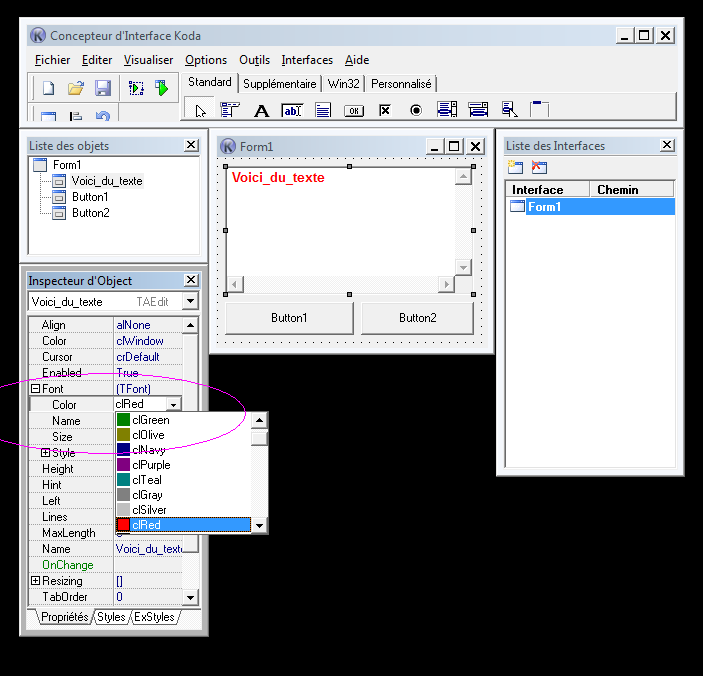This screenshot has height=676, width=703.
Task: Switch to the ExStyles inspector tab
Action: (x=154, y=617)
